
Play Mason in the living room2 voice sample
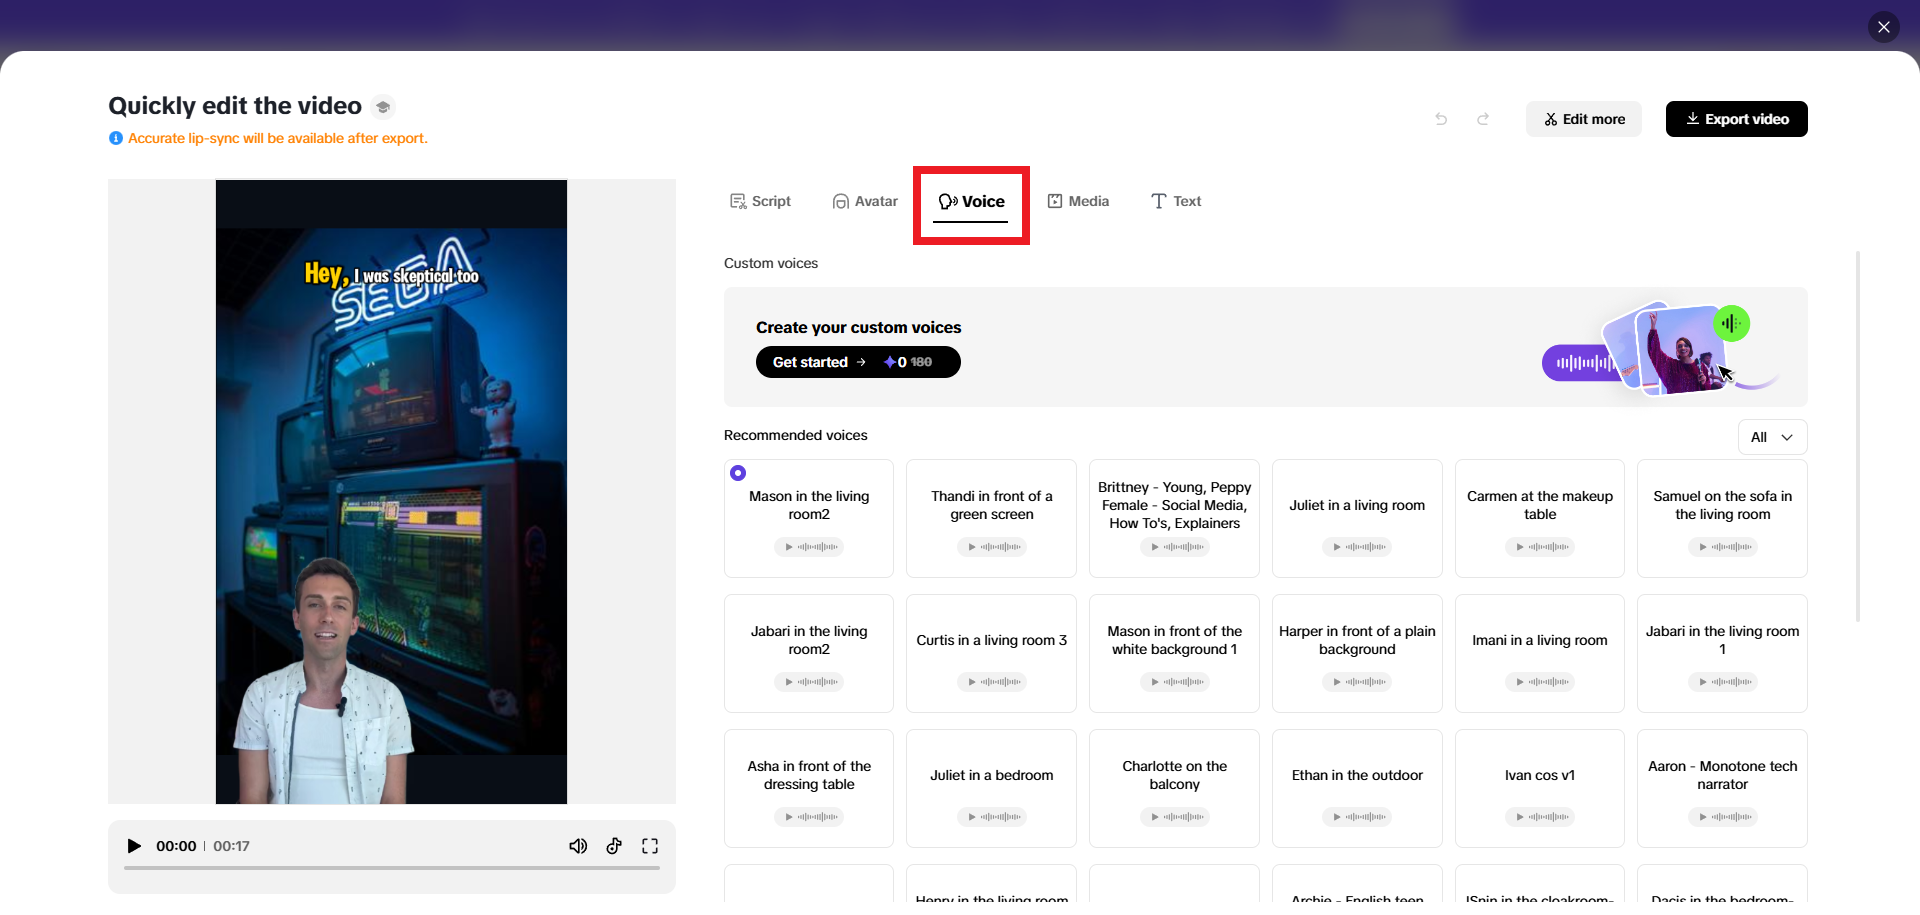click(809, 547)
